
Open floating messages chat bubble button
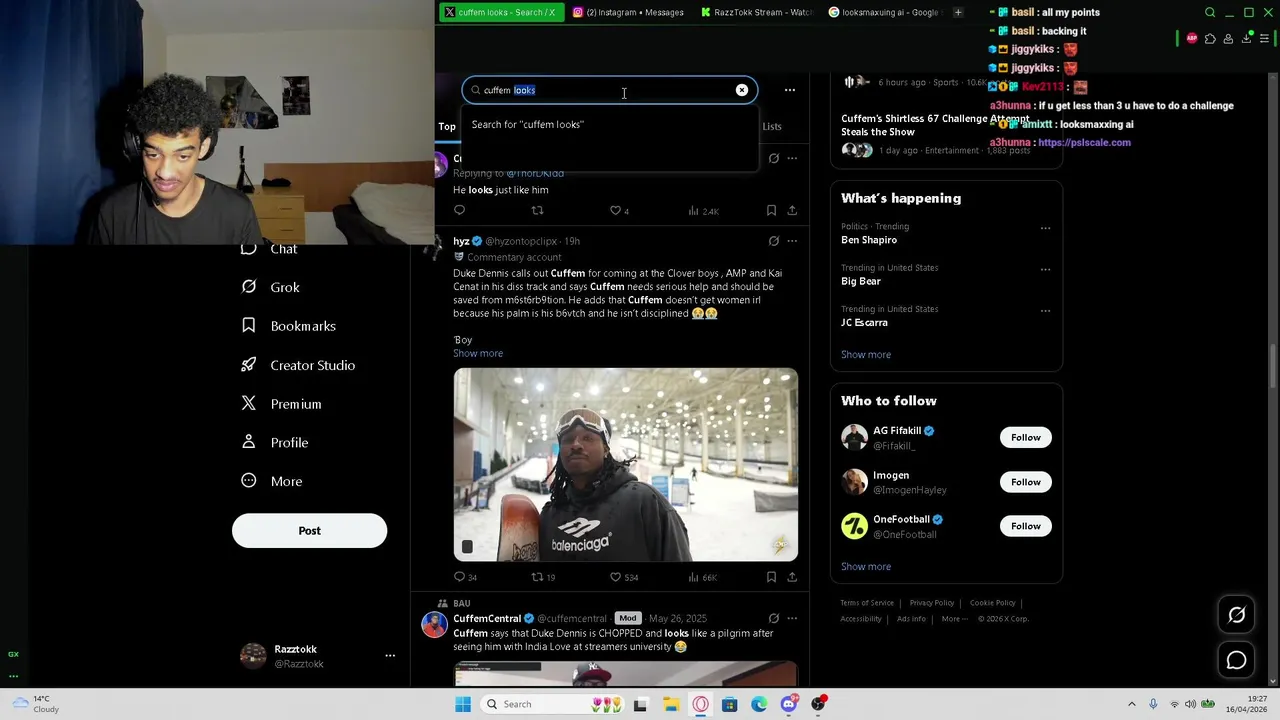coord(1237,660)
